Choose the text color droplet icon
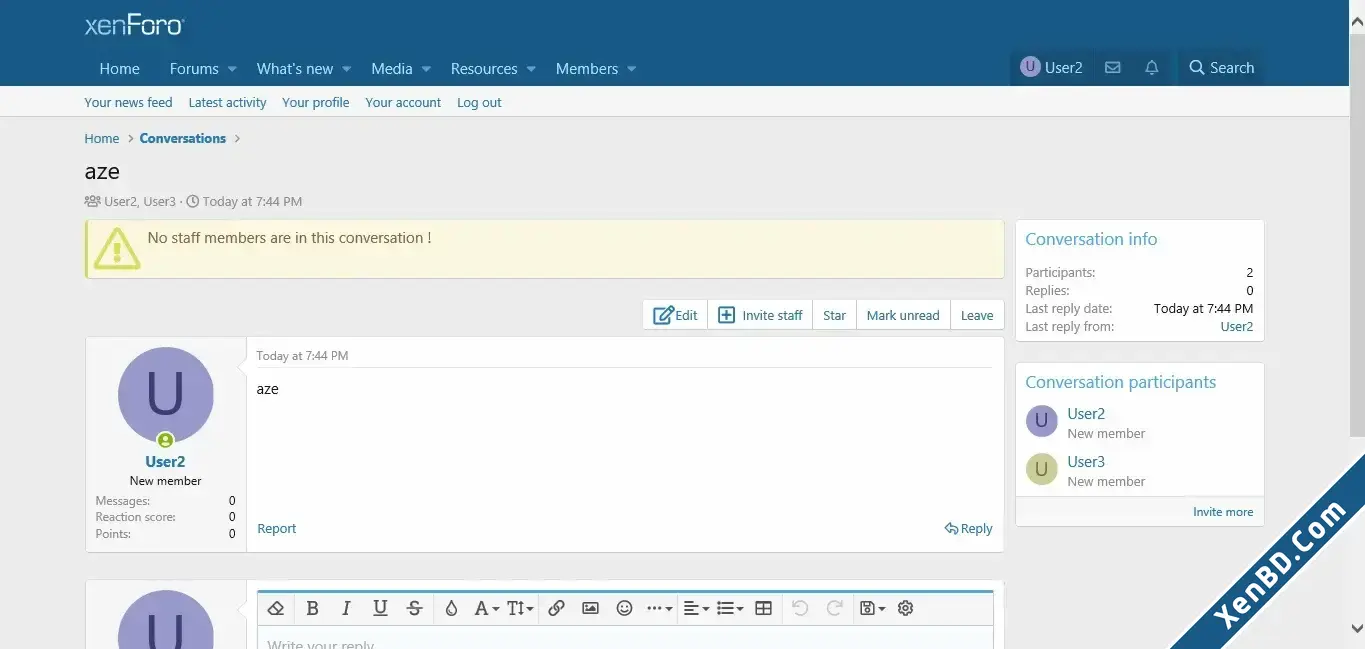The image size is (1365, 649). click(x=451, y=608)
